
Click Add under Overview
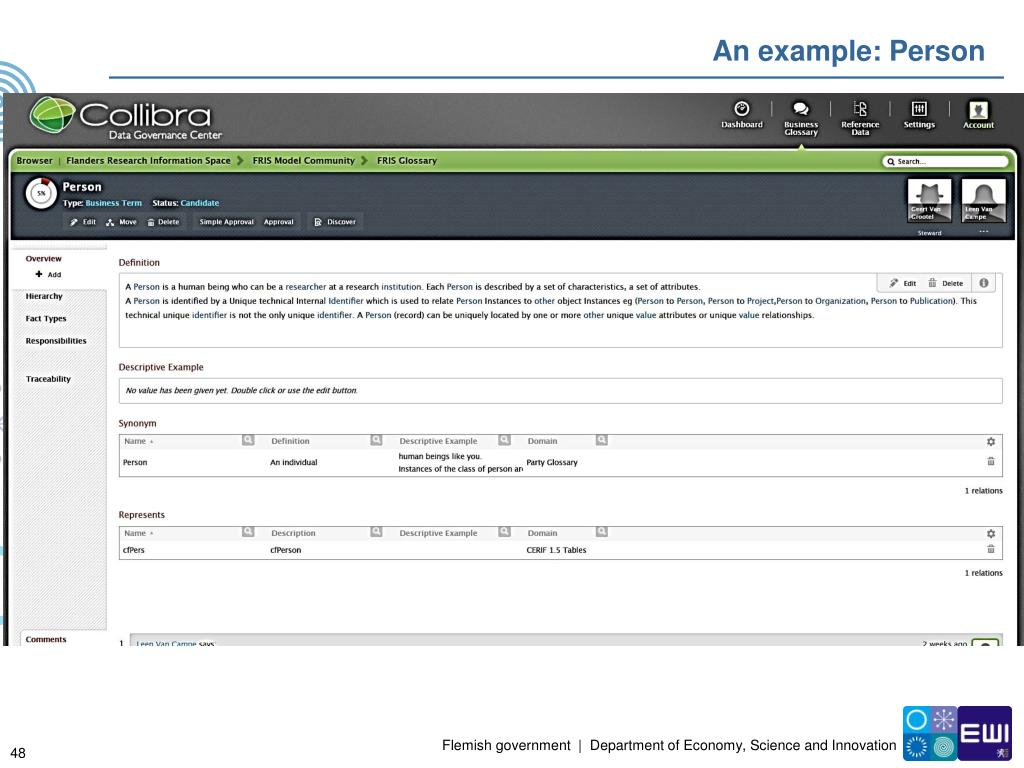(x=48, y=274)
